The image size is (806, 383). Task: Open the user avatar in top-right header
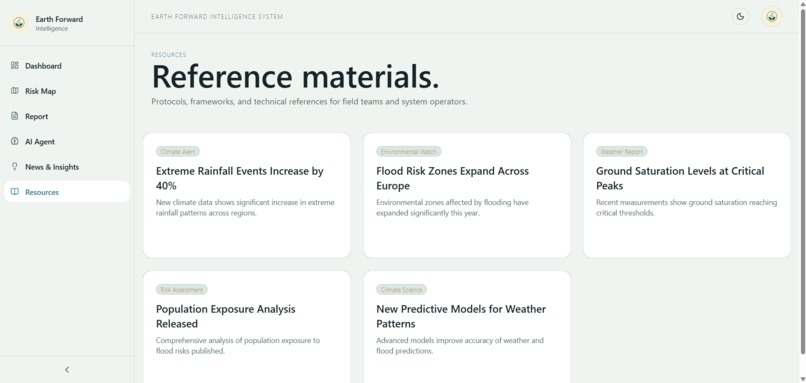tap(772, 16)
